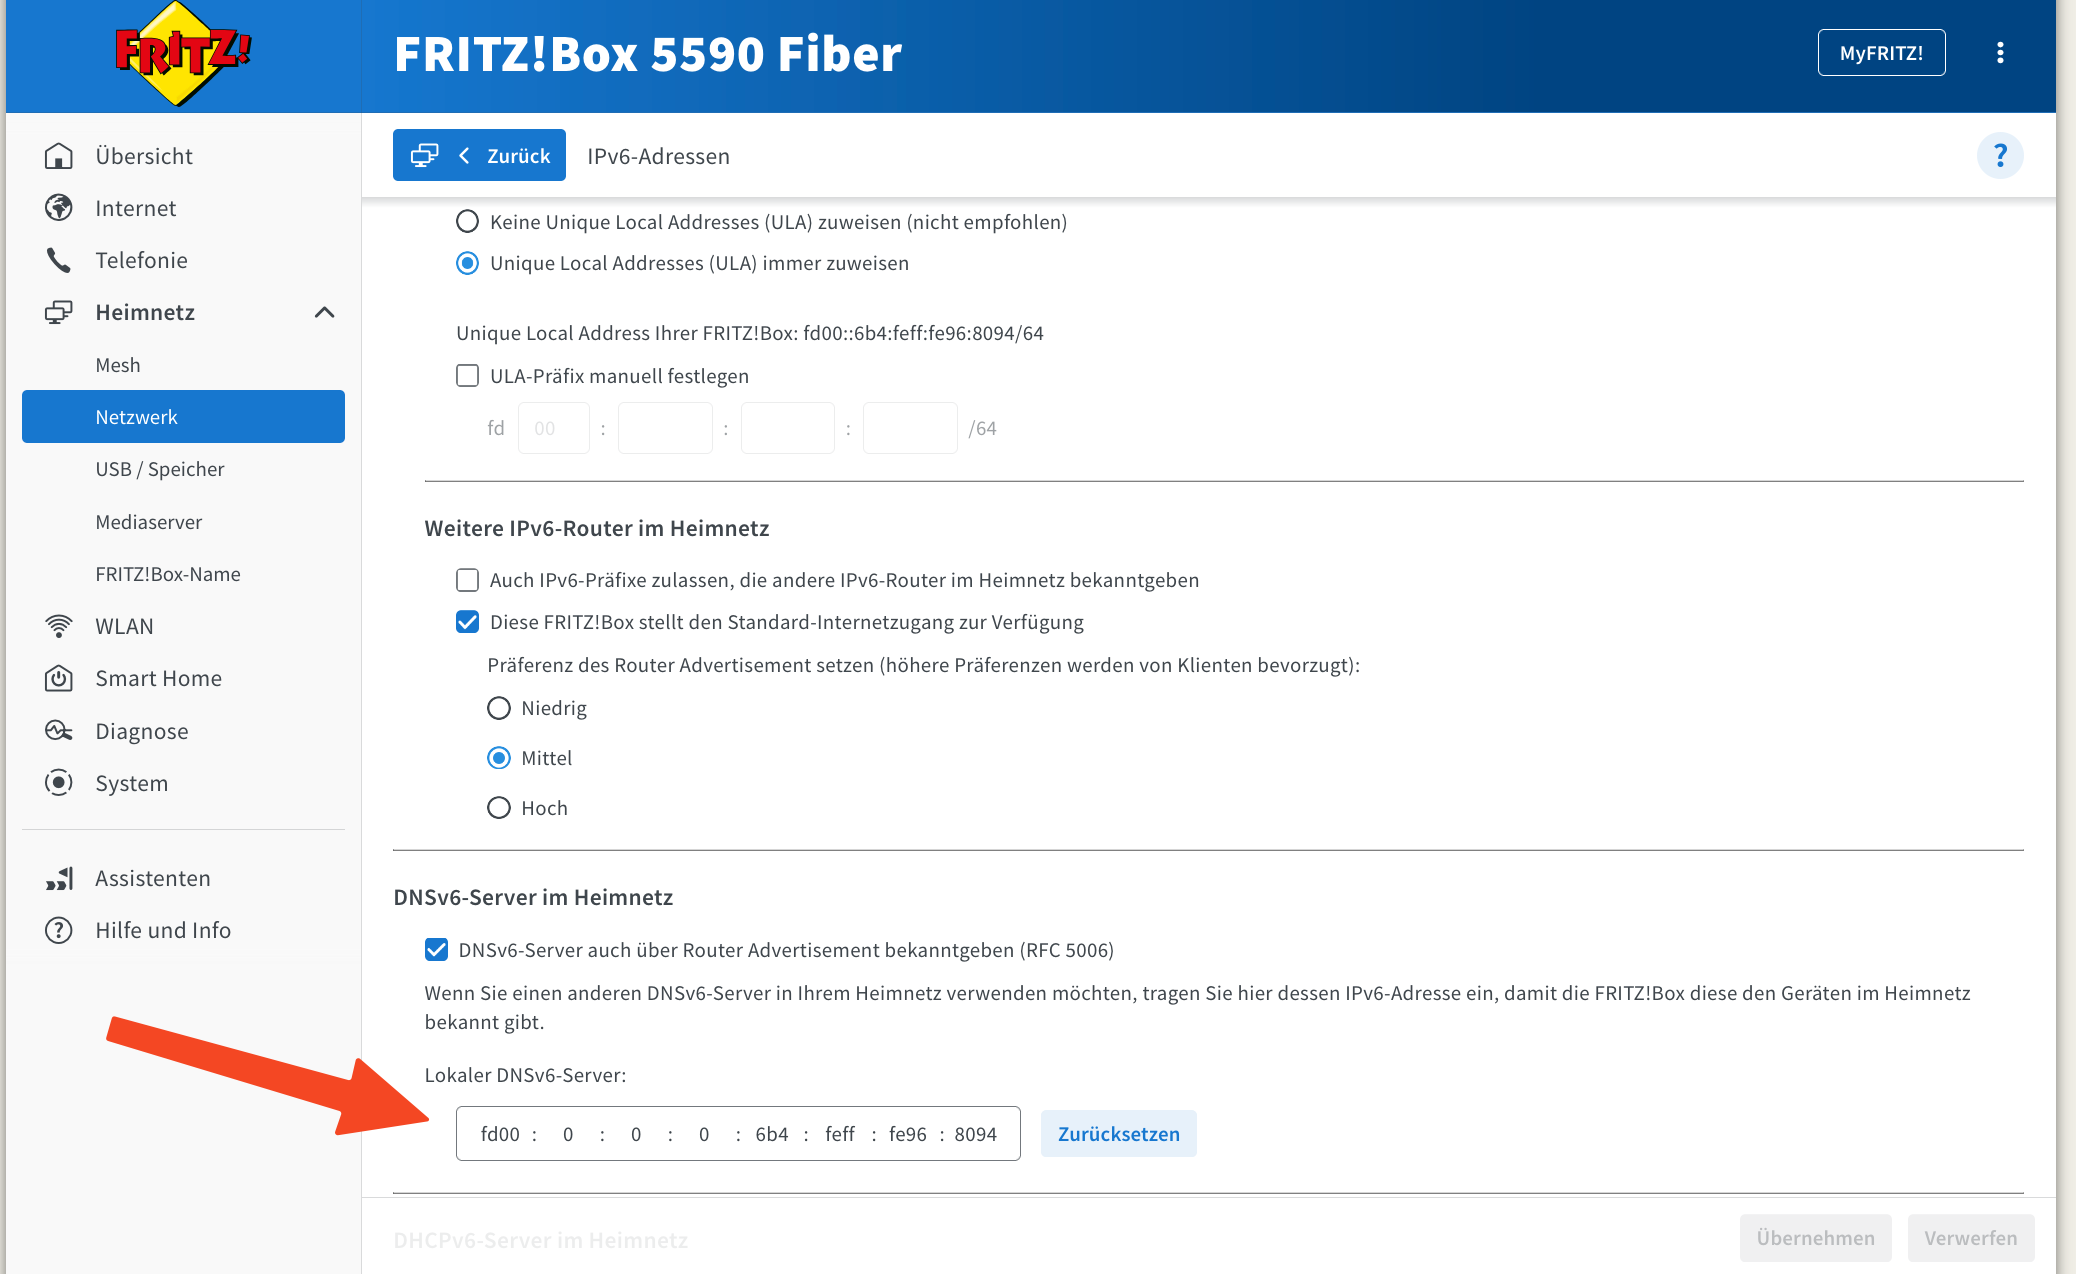Viewport: 2076px width, 1274px height.
Task: Click the Telefonie phone icon
Action: click(59, 260)
